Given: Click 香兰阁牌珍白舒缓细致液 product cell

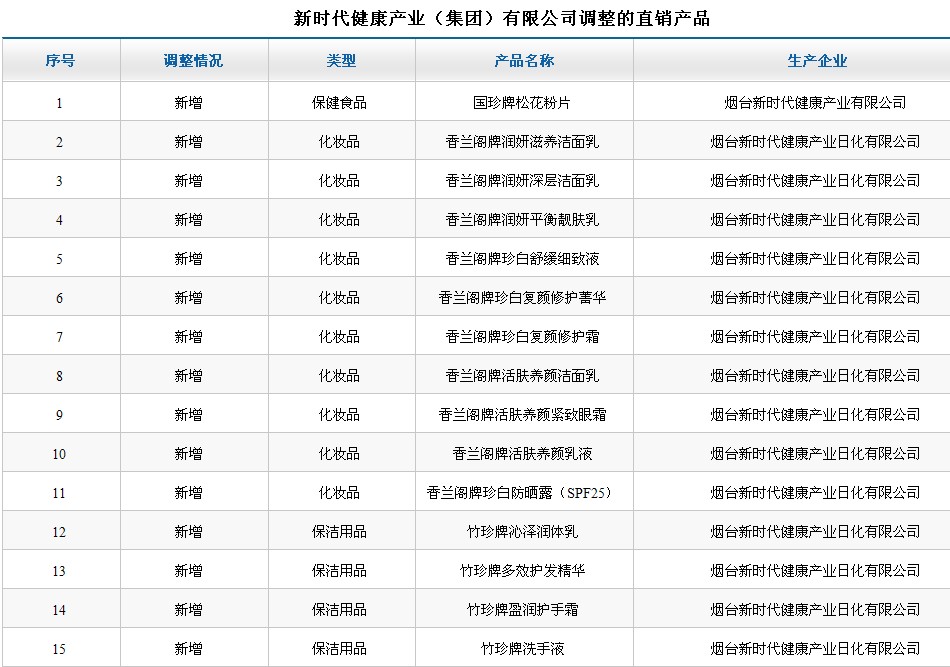Looking at the screenshot, I should coord(522,259).
